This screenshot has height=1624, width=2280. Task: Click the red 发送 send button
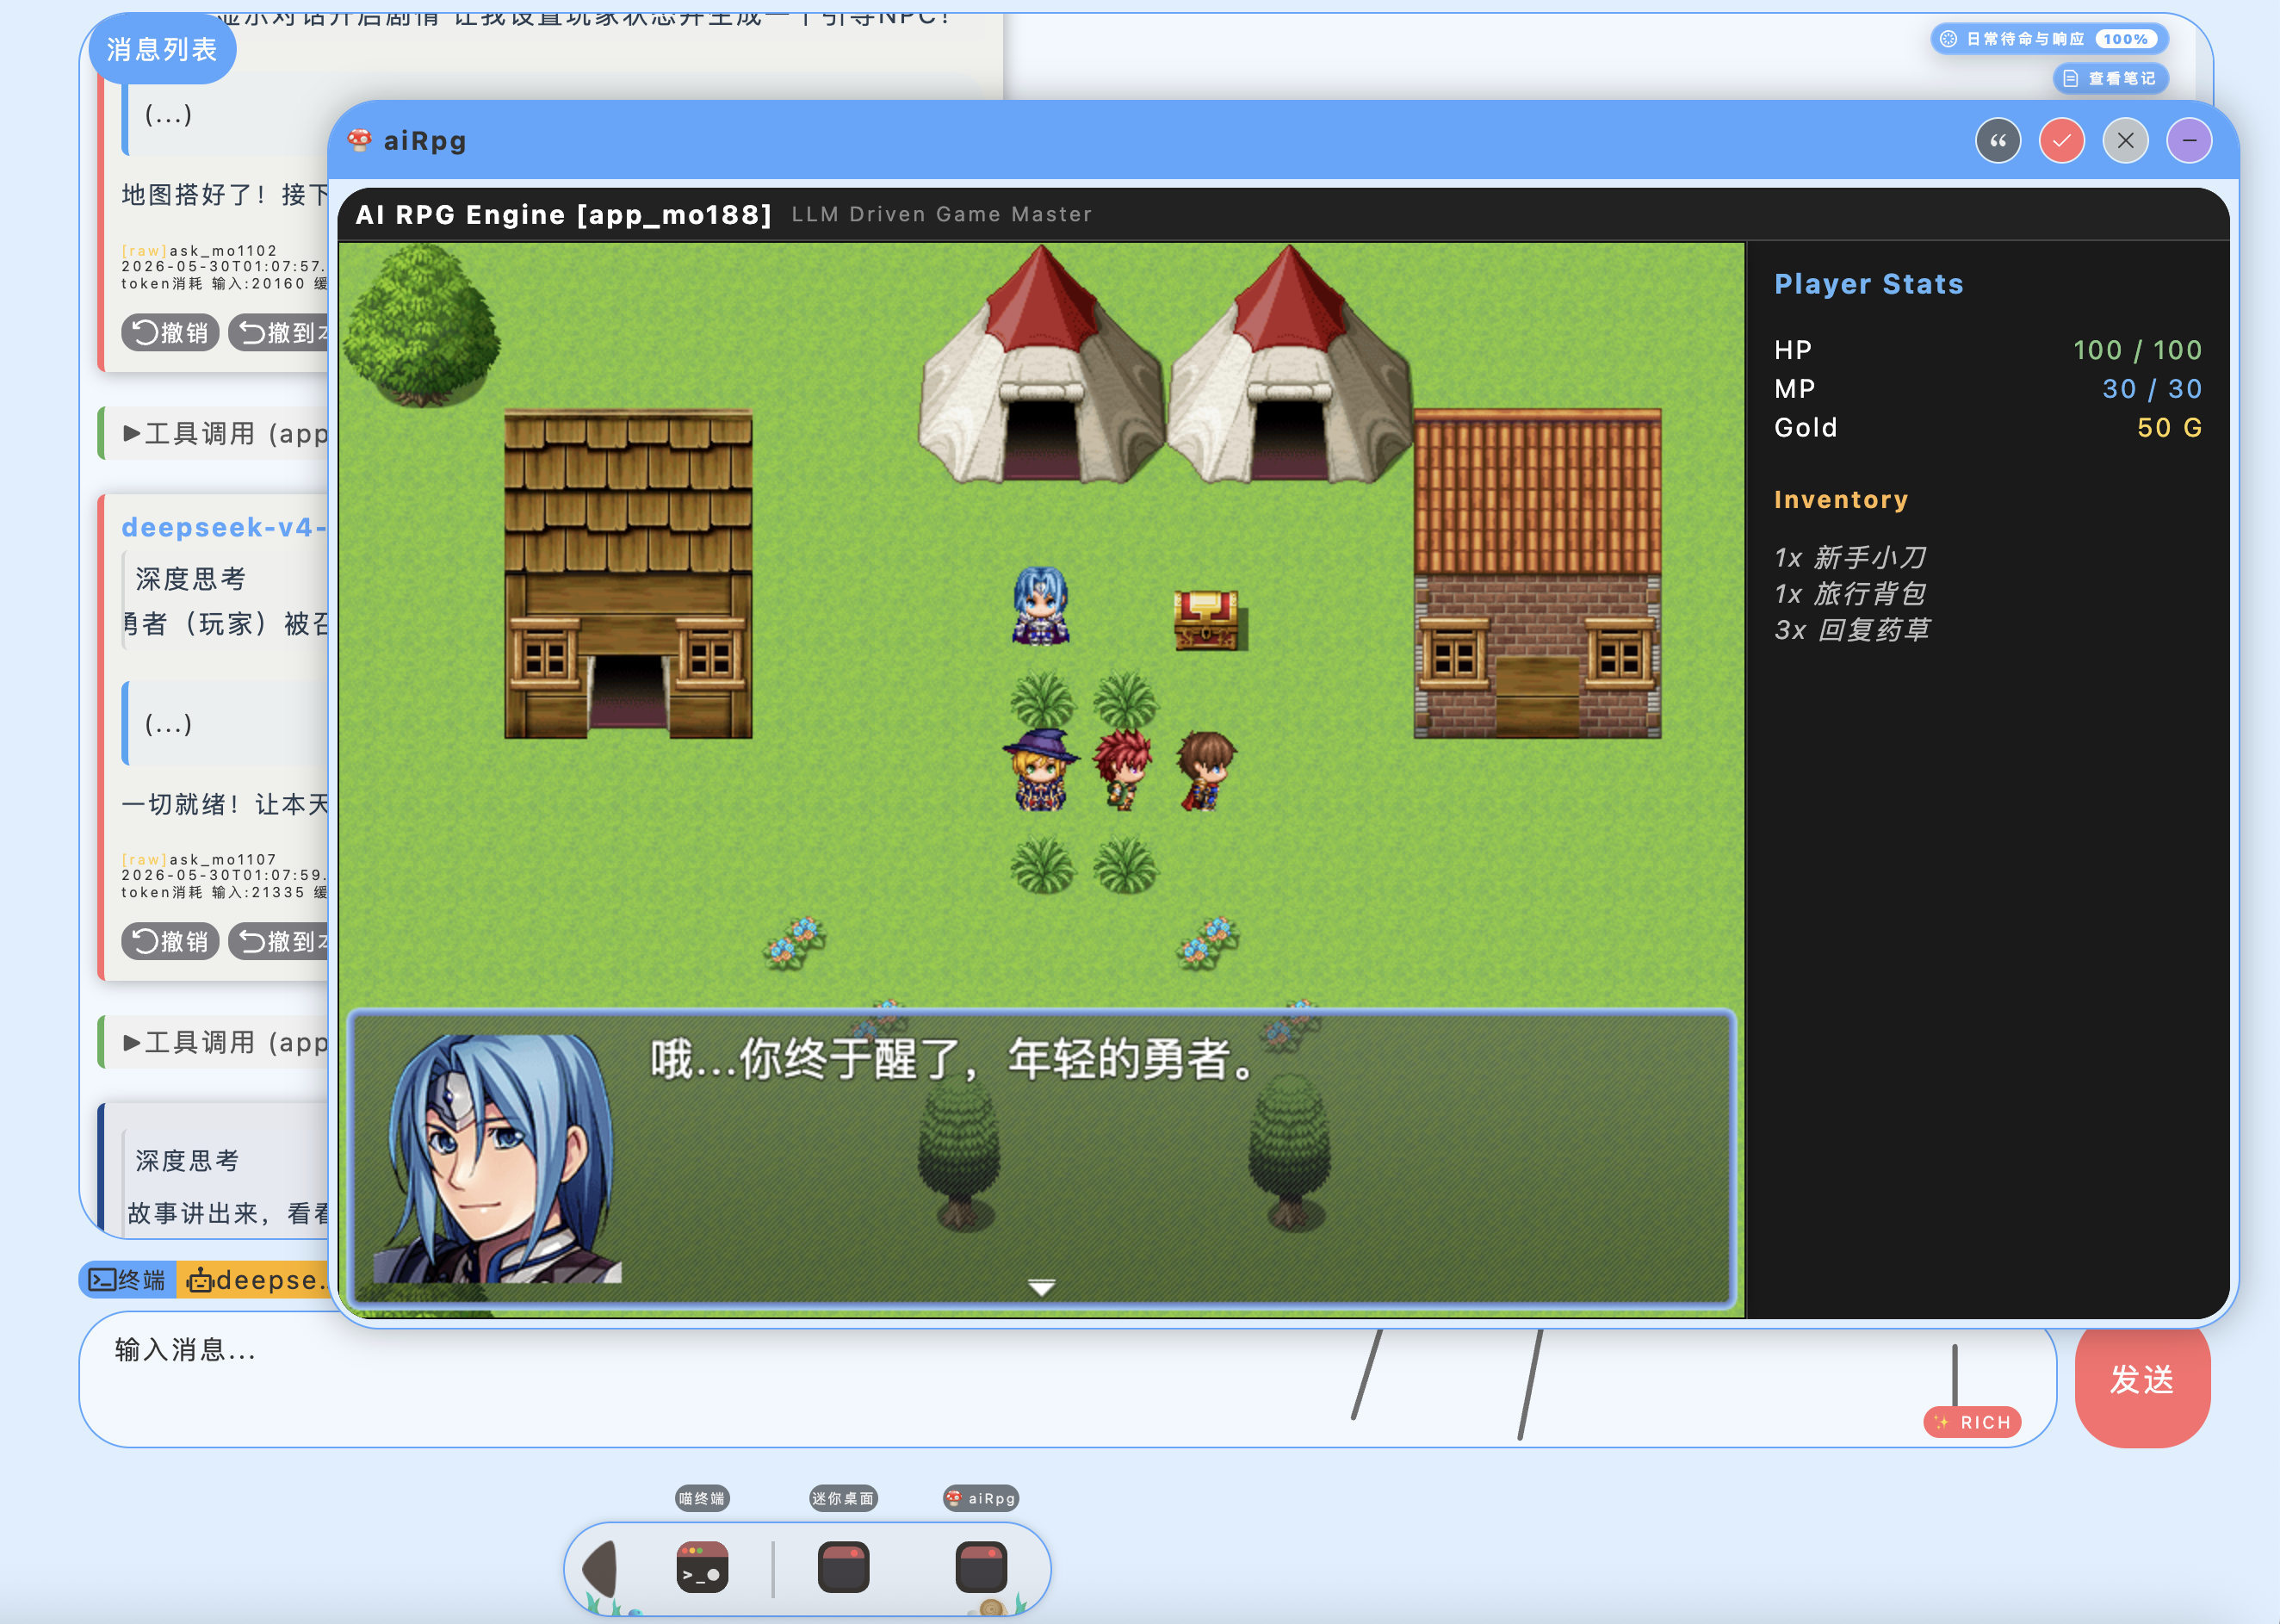[x=2142, y=1380]
